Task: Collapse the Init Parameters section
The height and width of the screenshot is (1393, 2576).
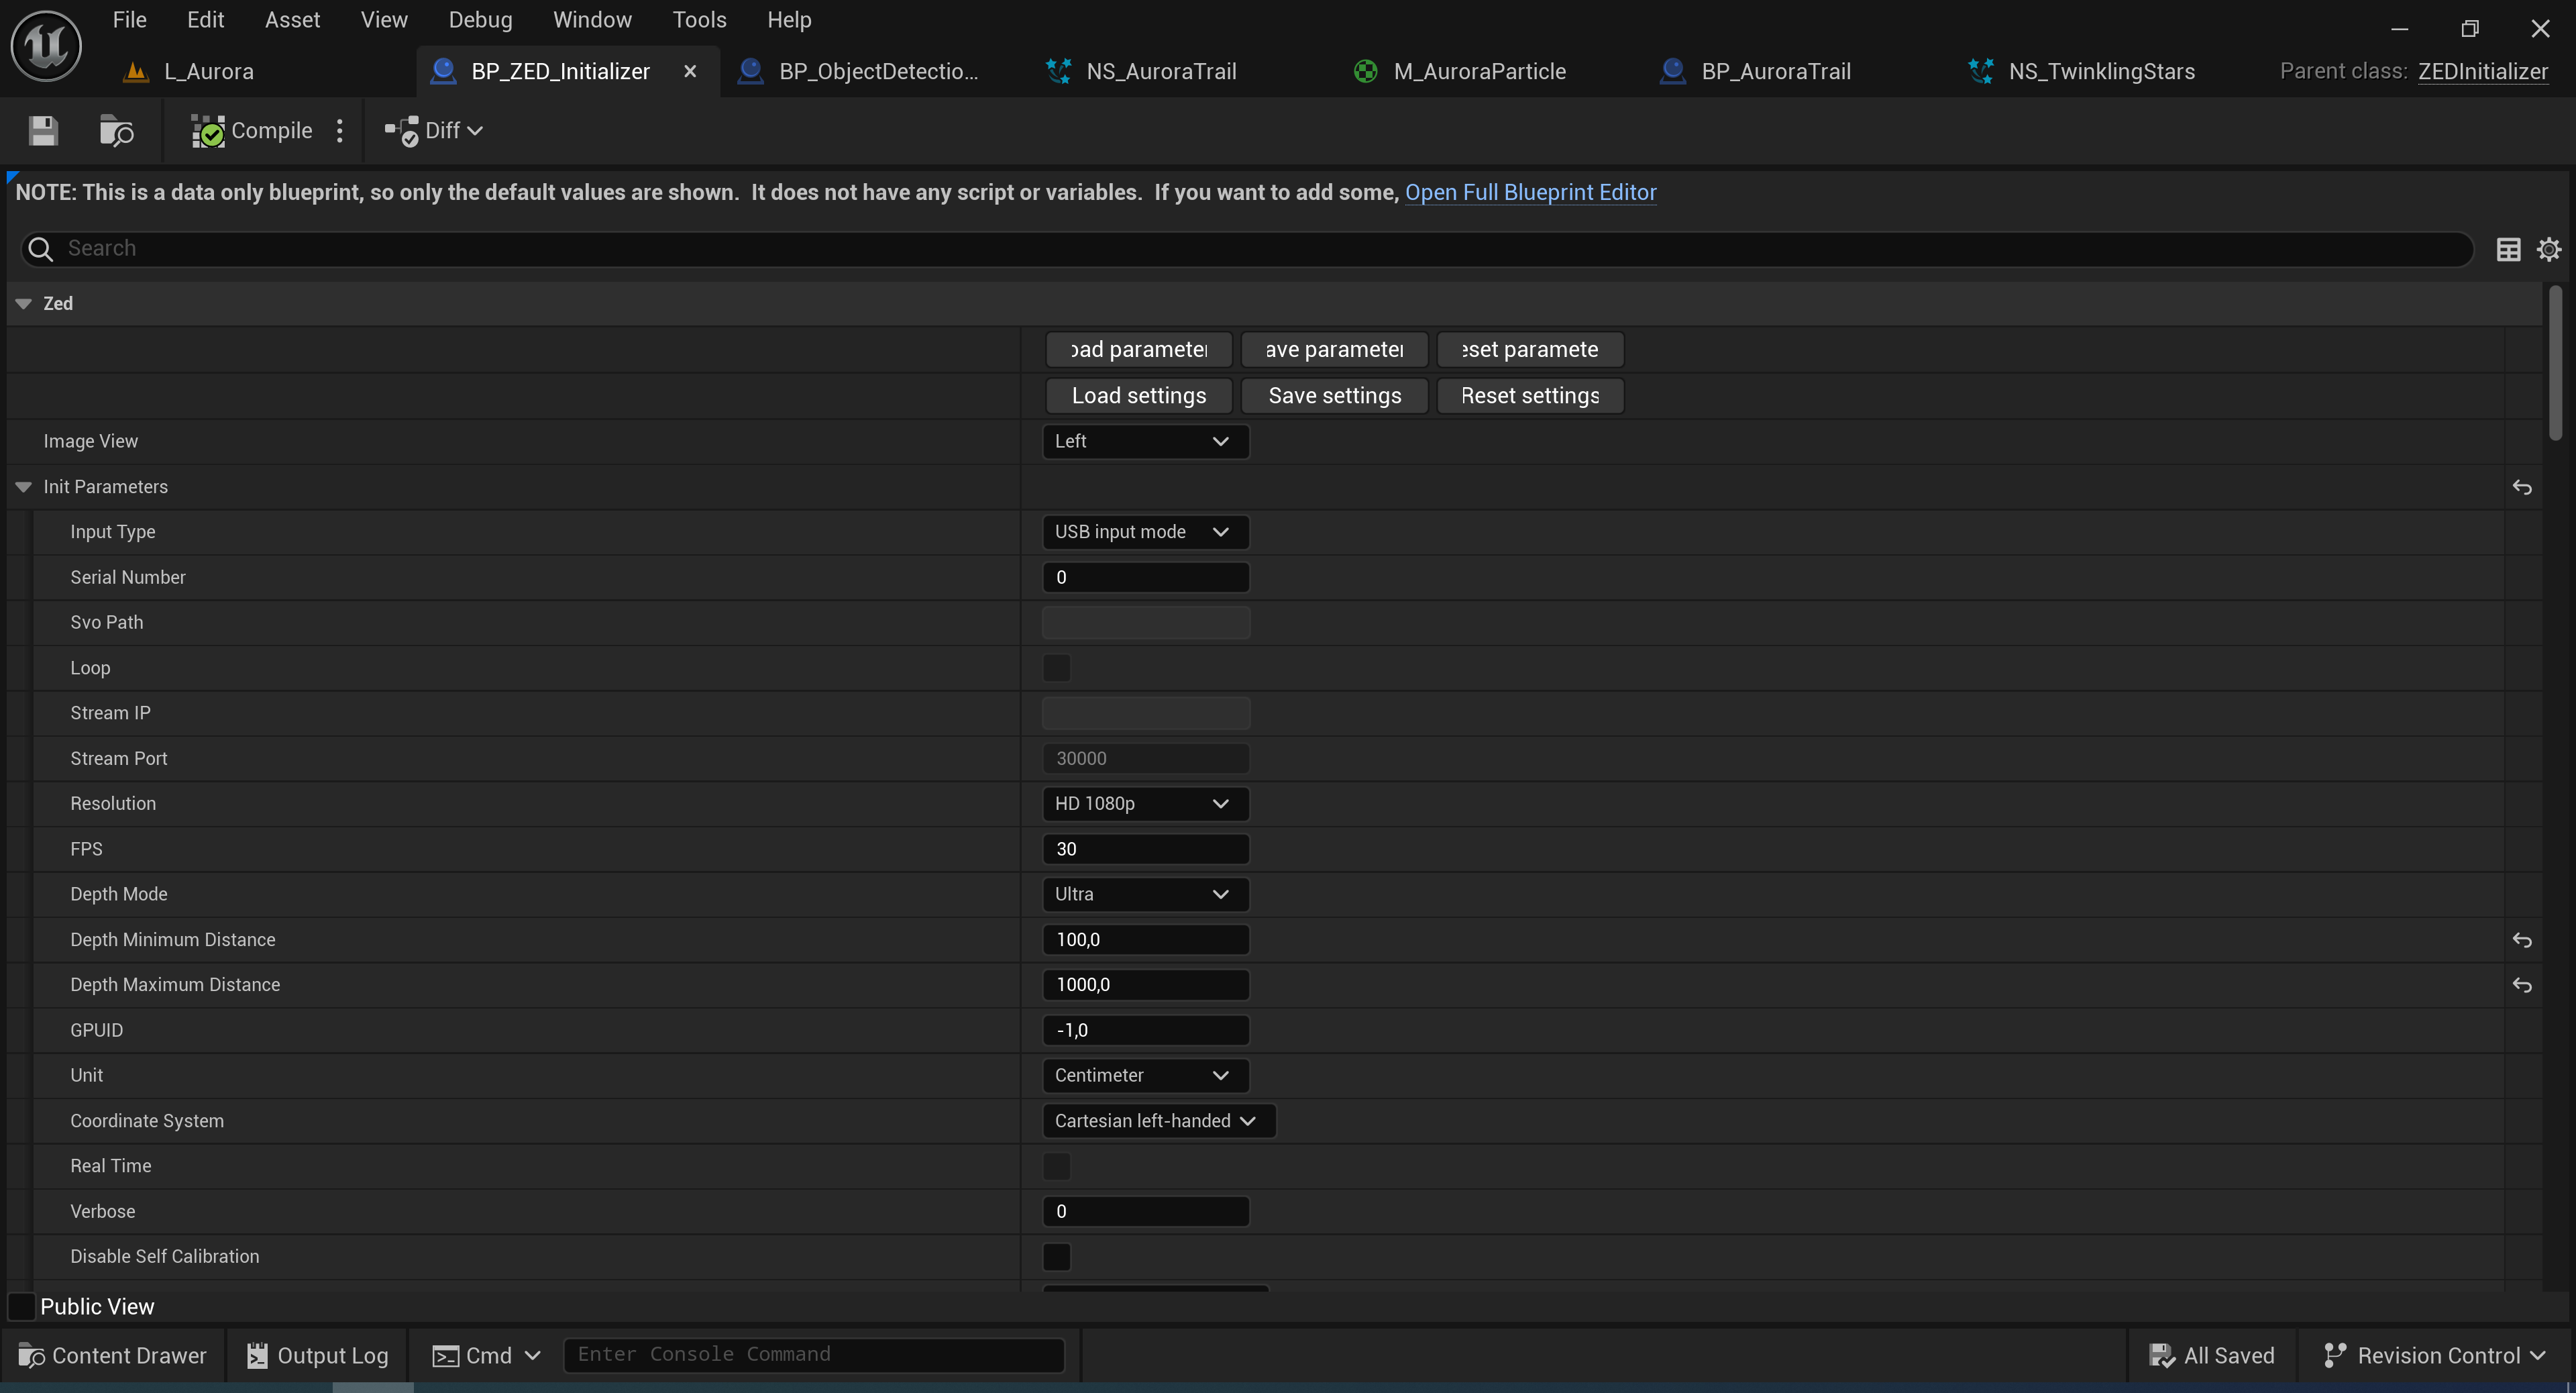Action: point(24,487)
